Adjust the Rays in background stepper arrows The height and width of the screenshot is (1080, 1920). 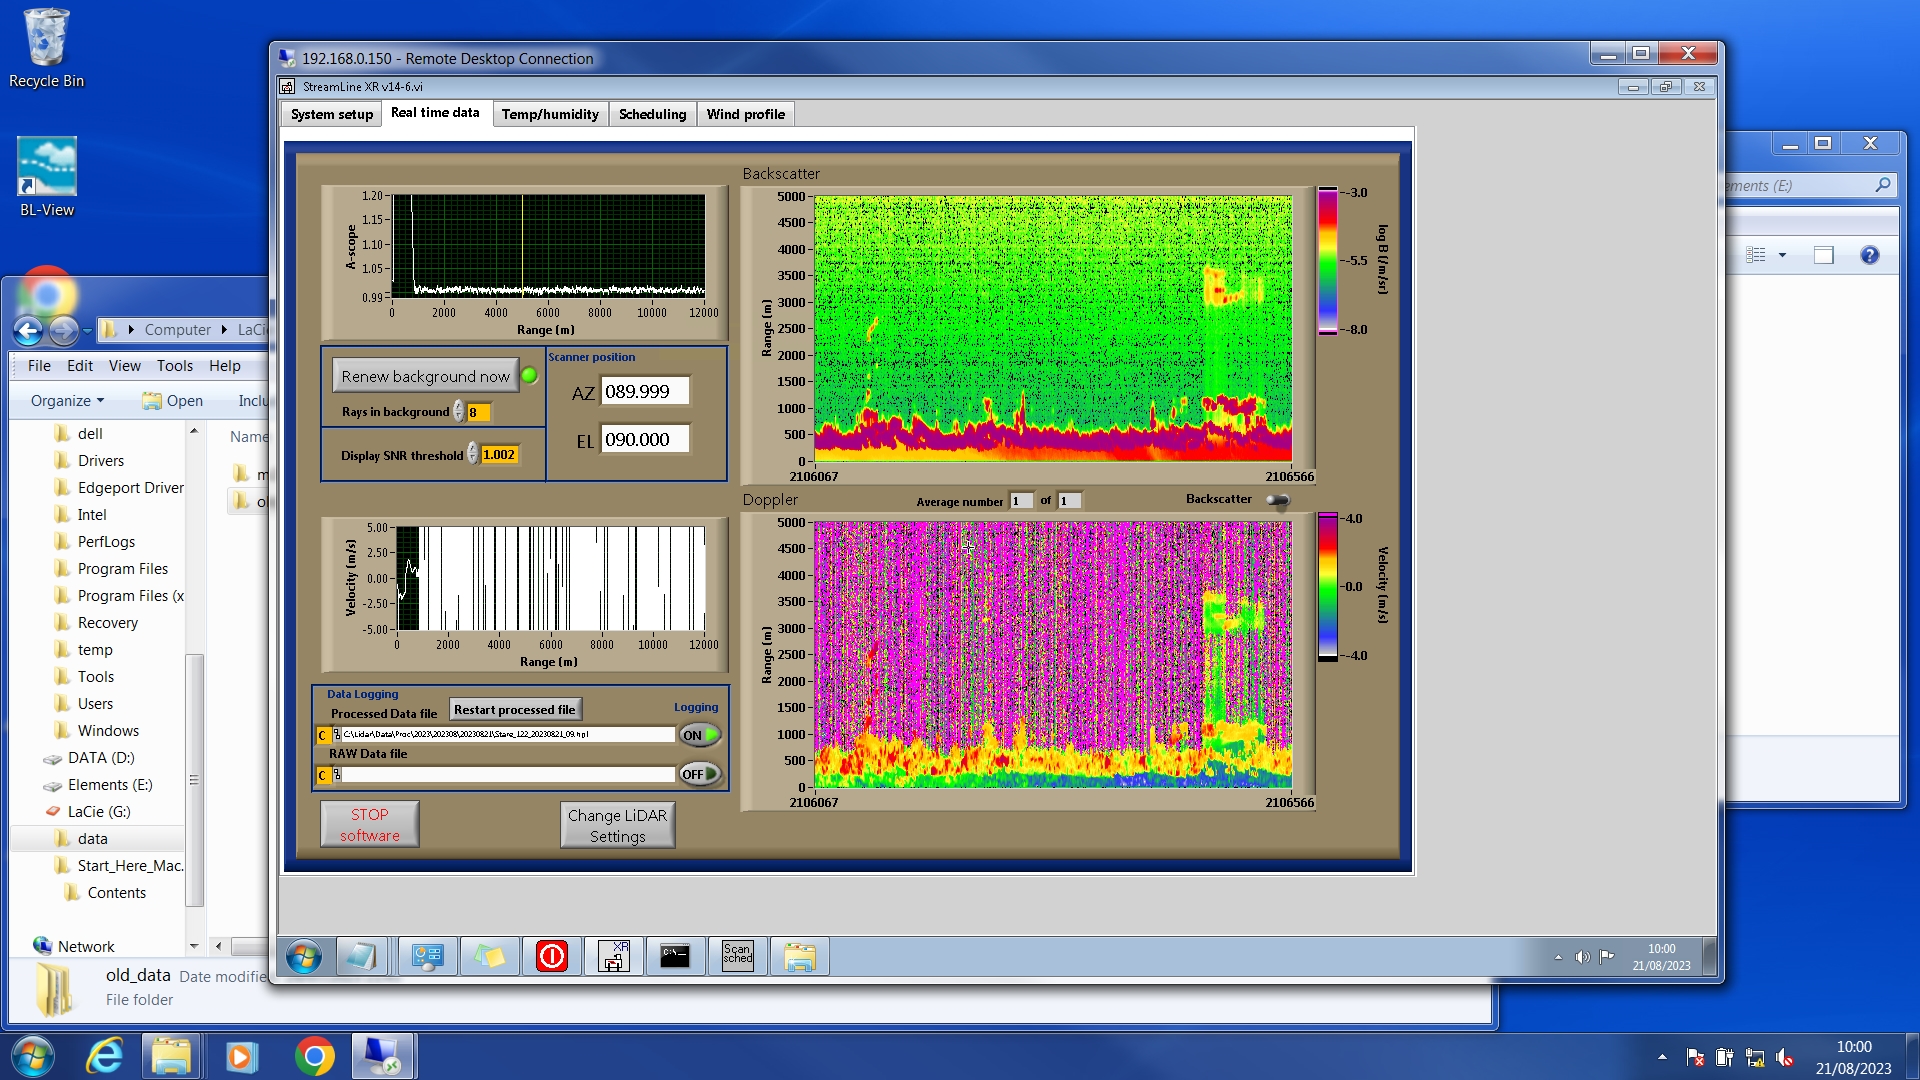point(459,412)
